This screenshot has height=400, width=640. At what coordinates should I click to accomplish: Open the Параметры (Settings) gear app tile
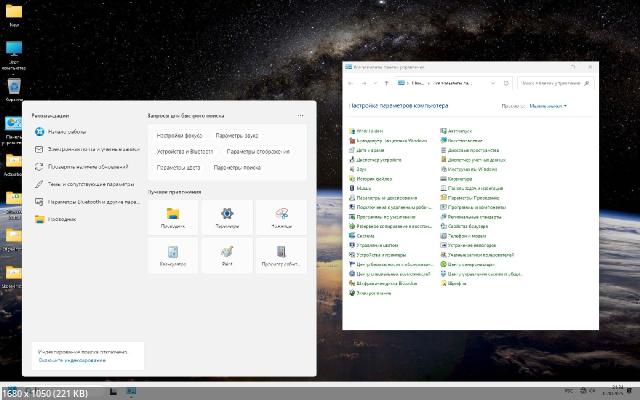(227, 217)
